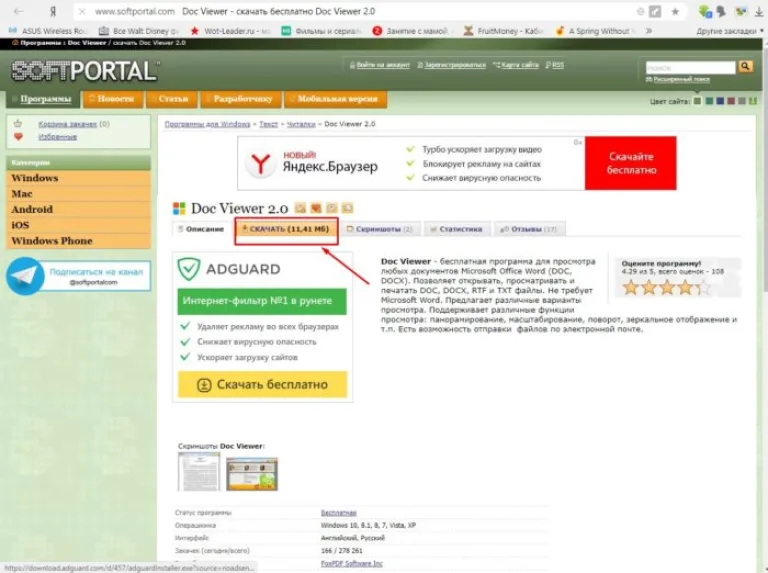Open the FruitMoney bookmark
Screen dimensions: 768x573
click(504, 31)
